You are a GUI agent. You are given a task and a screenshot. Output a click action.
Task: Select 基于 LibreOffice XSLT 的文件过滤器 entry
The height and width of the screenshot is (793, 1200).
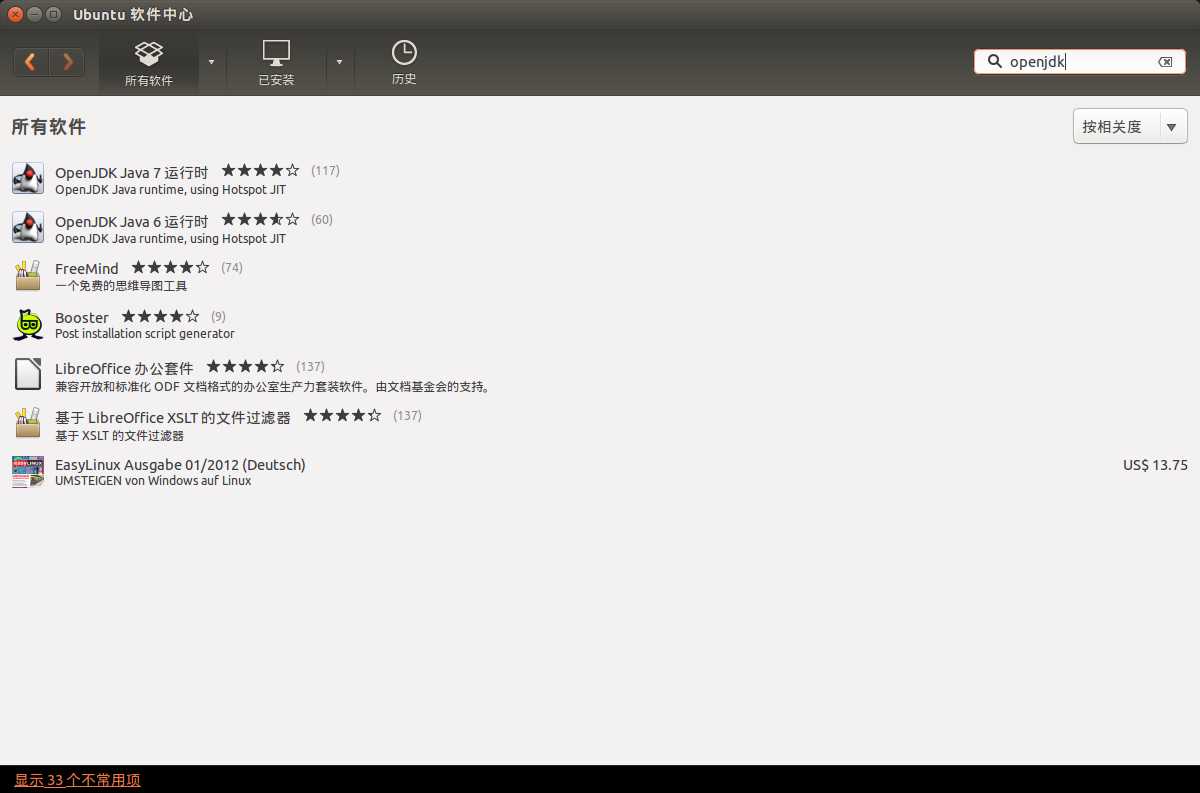tap(173, 417)
